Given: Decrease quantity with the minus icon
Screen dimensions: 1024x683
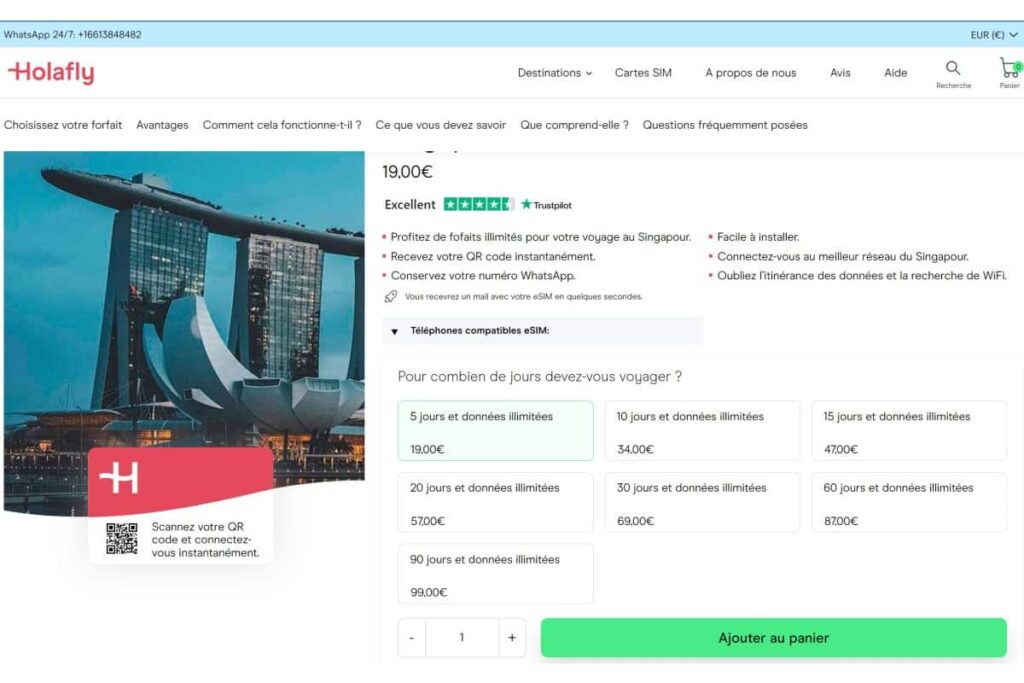Looking at the screenshot, I should point(411,637).
